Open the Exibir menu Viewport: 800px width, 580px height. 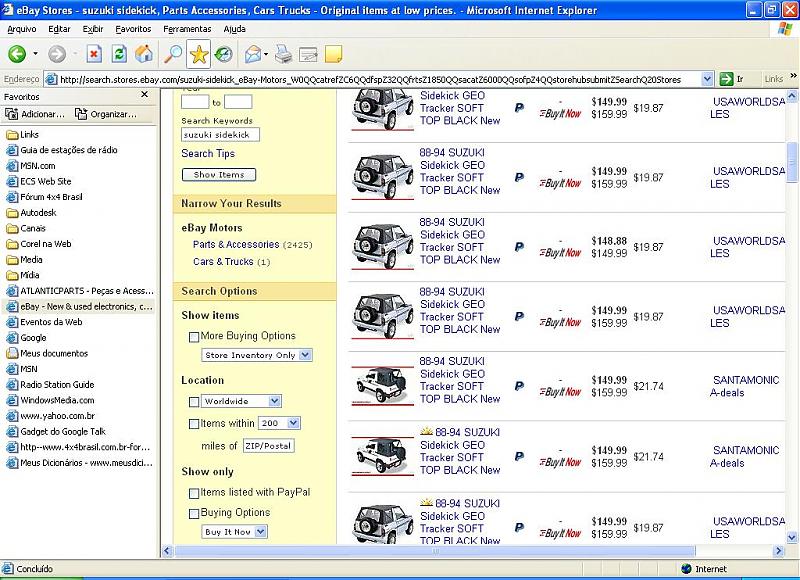point(93,29)
